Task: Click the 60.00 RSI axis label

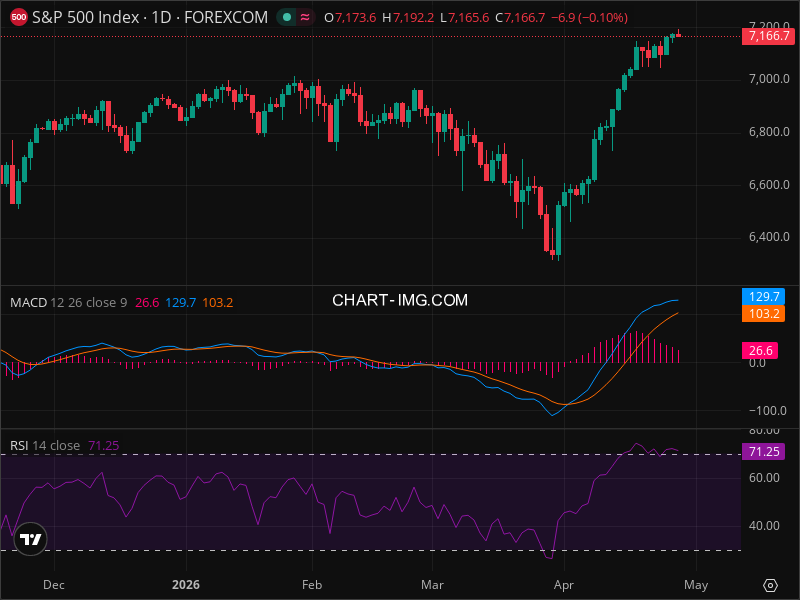Action: tap(764, 478)
